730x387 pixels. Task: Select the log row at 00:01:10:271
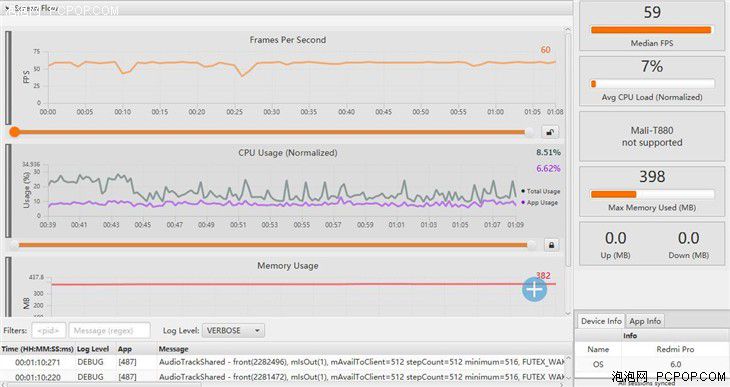tap(283, 362)
